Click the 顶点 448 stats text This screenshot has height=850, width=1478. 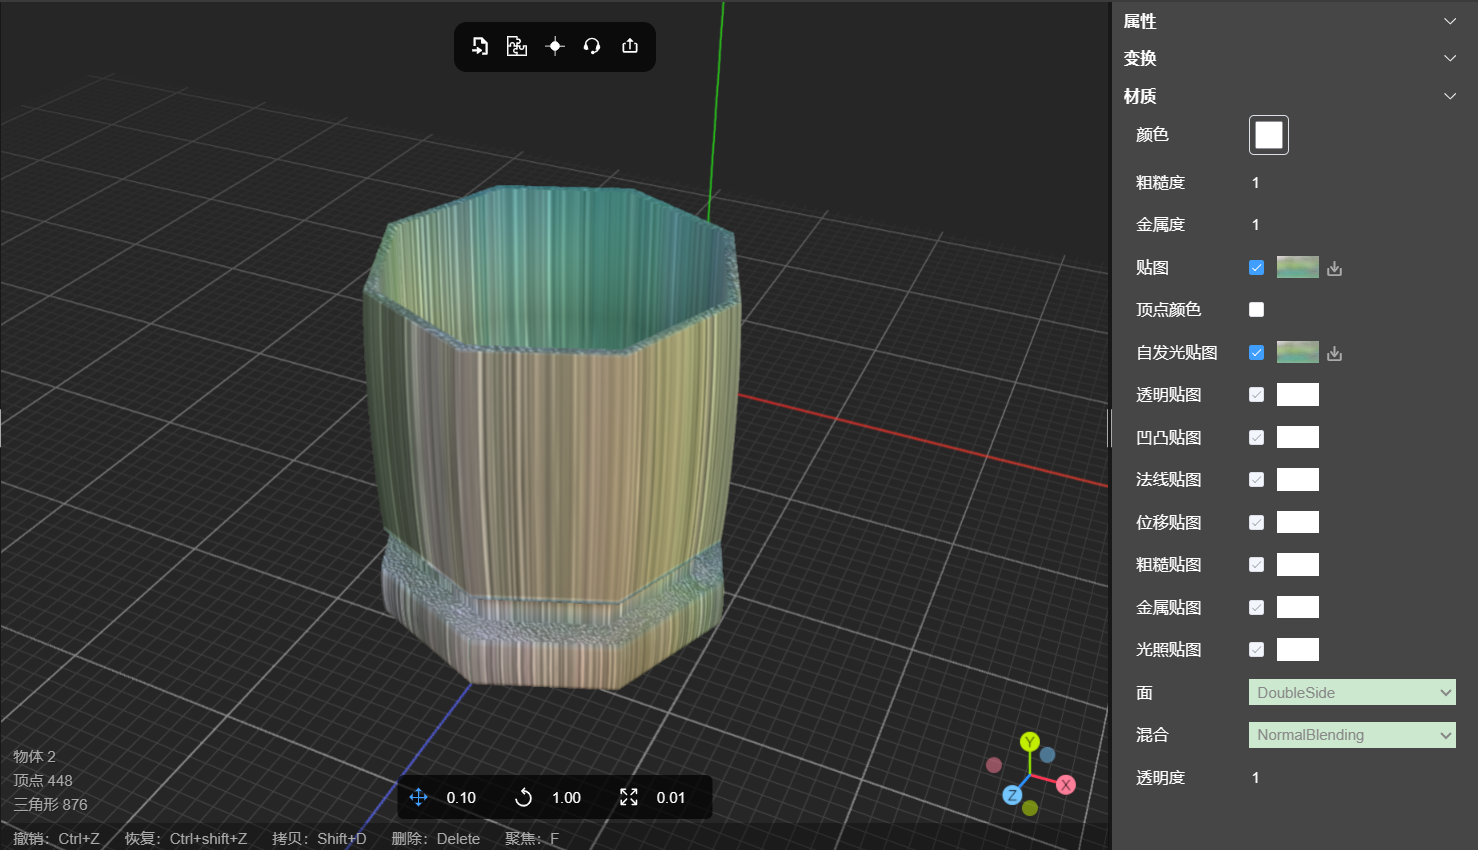point(43,781)
